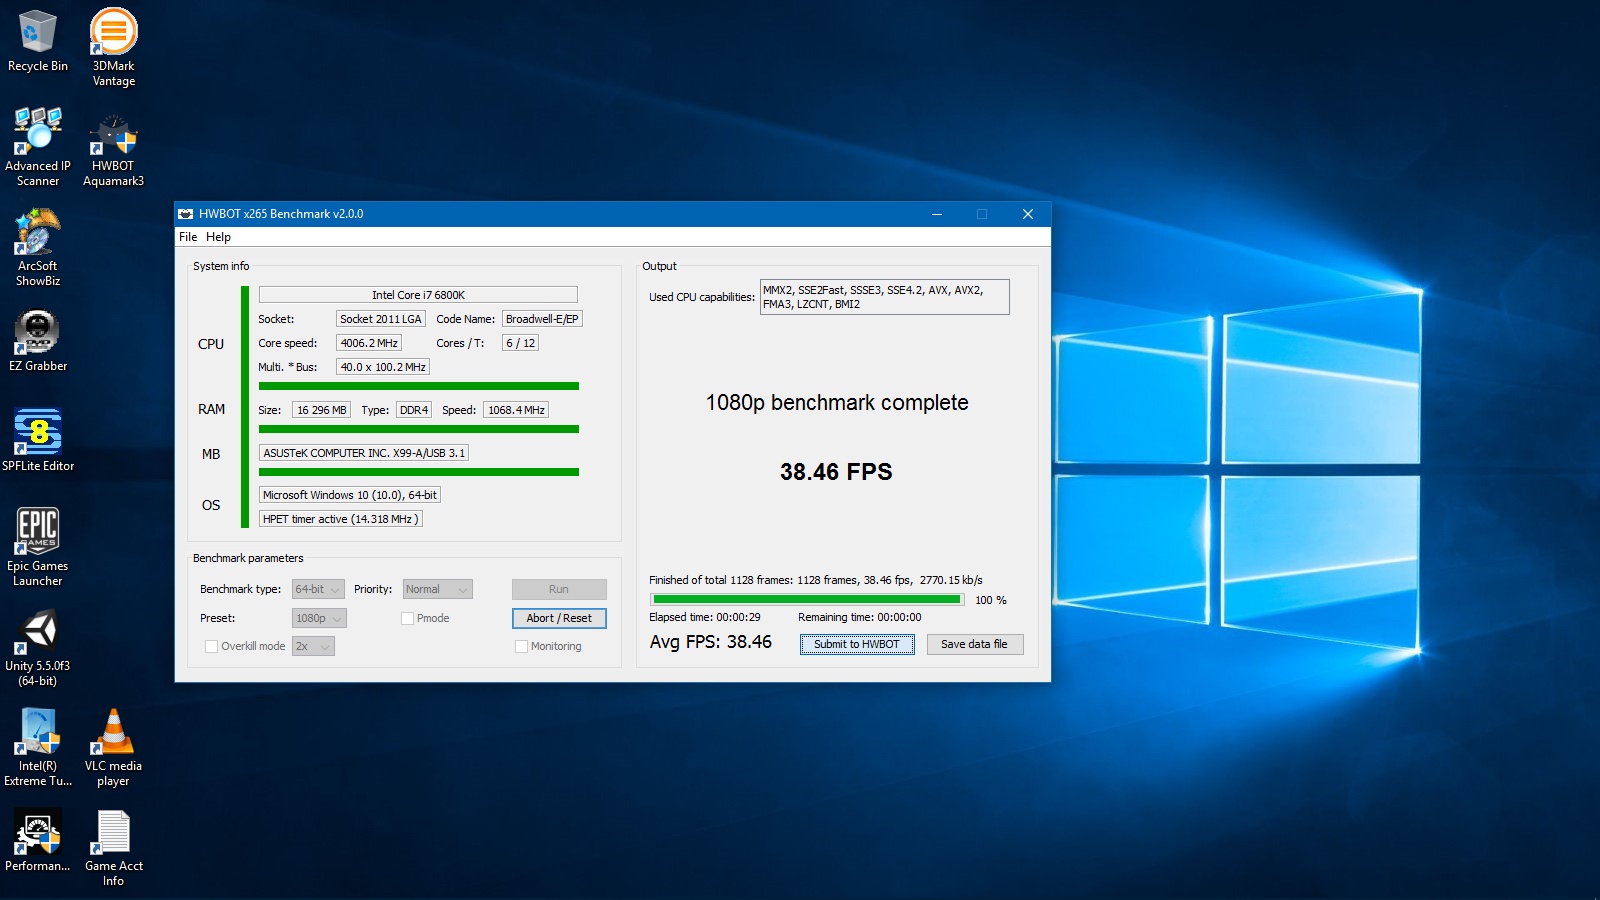
Task: Submit score via Submit to HWBOT
Action: (x=857, y=645)
